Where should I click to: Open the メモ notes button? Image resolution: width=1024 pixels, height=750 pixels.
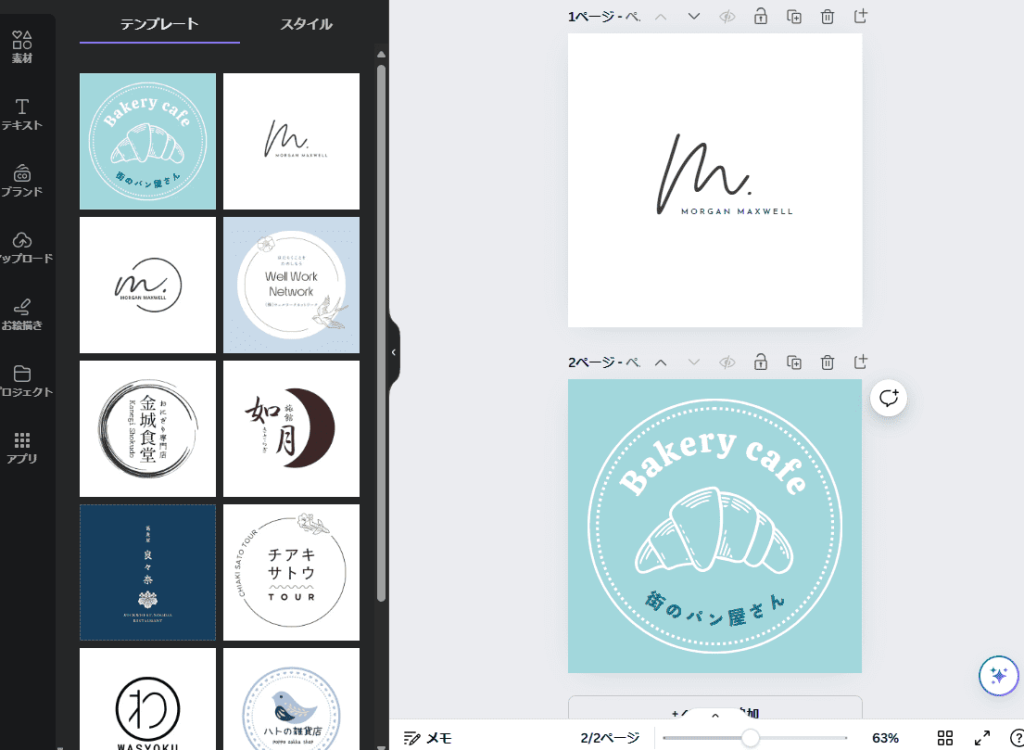pyautogui.click(x=428, y=738)
